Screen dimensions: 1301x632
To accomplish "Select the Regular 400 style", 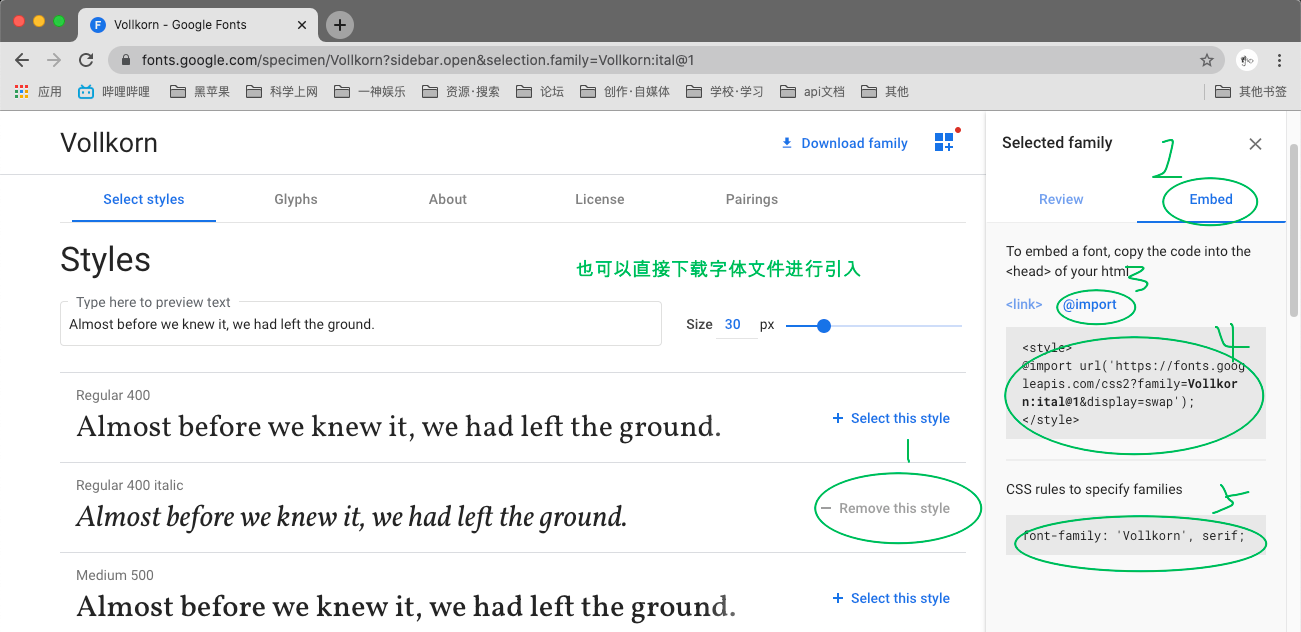I will pos(891,418).
